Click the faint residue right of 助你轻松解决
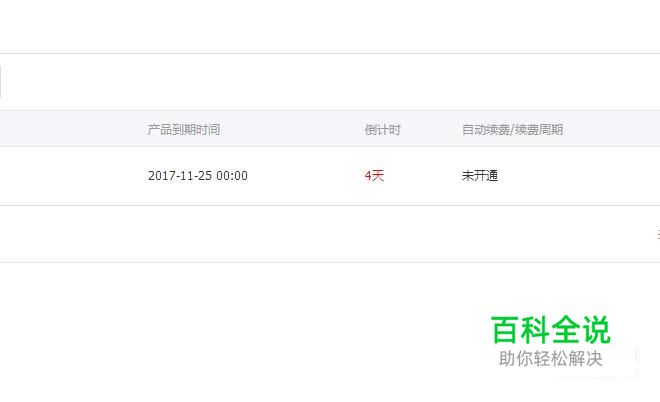 [x=637, y=361]
